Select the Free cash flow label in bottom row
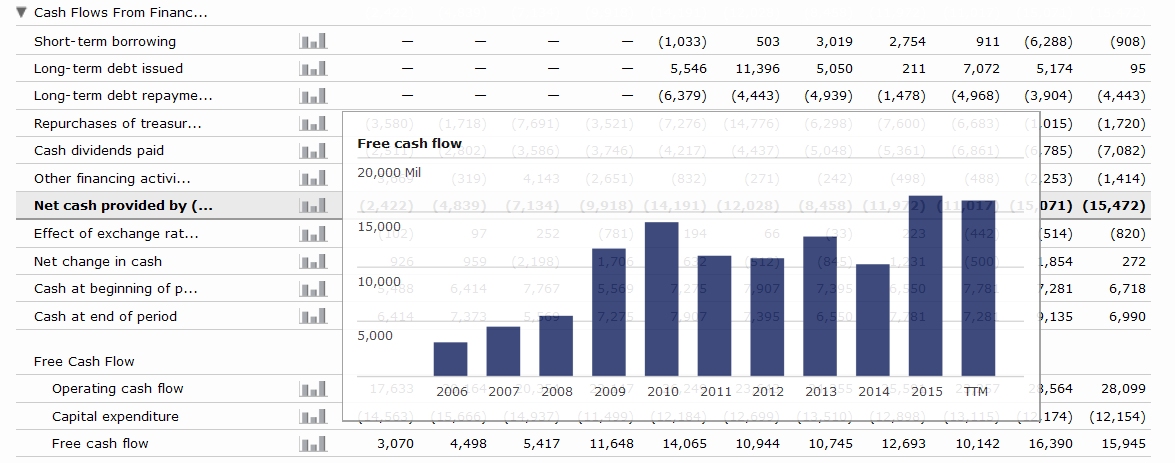 [100, 444]
